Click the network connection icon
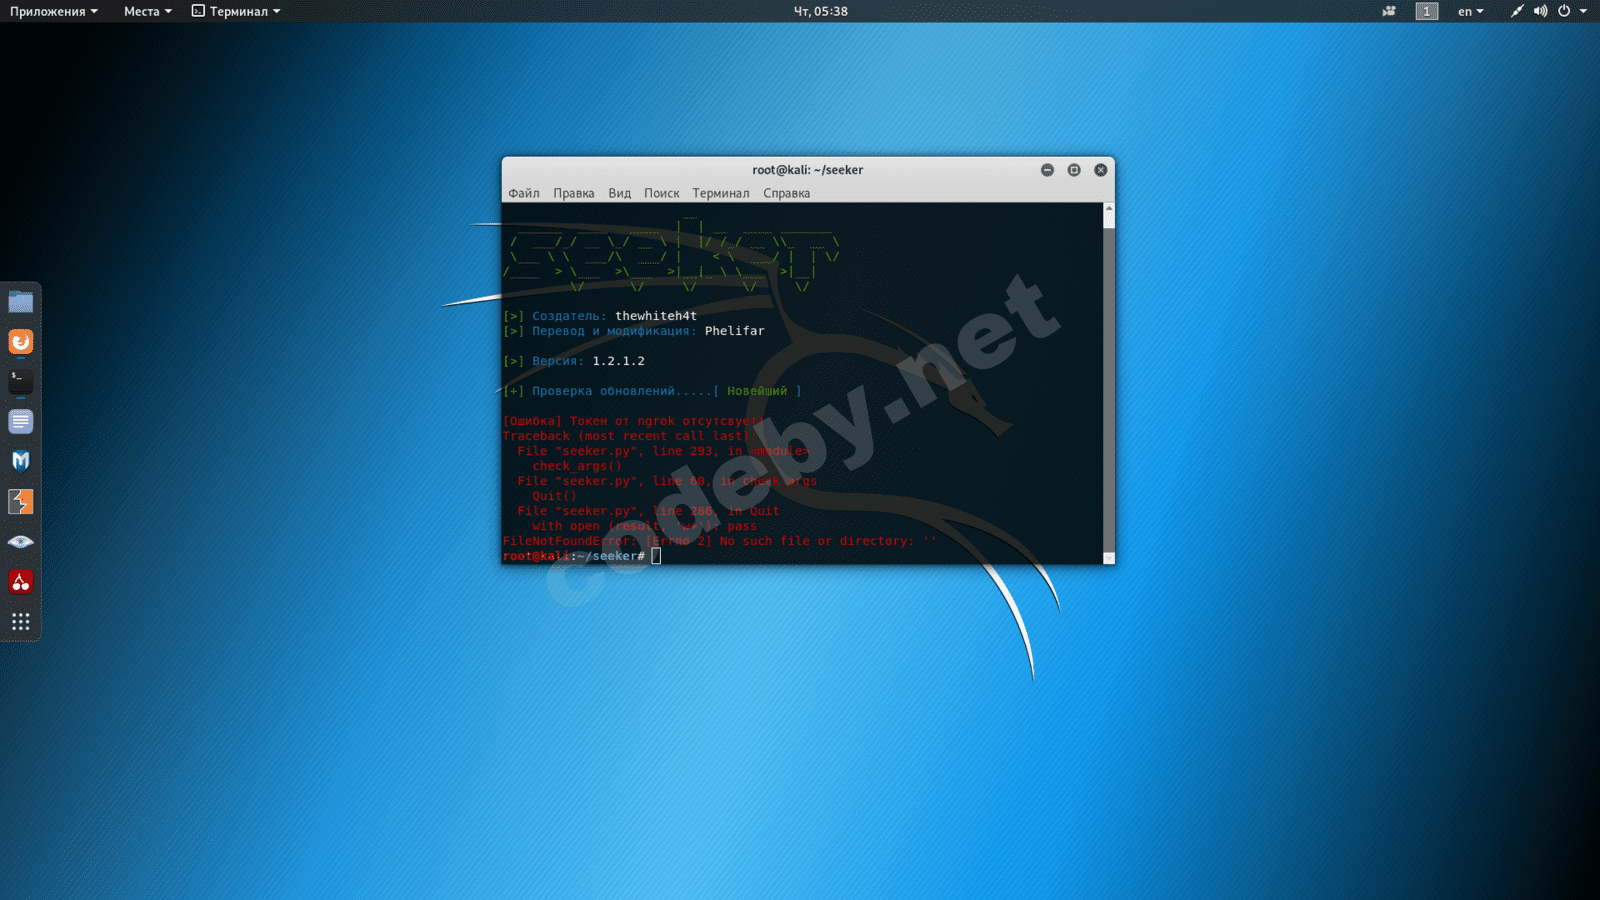1600x900 pixels. click(x=1517, y=11)
